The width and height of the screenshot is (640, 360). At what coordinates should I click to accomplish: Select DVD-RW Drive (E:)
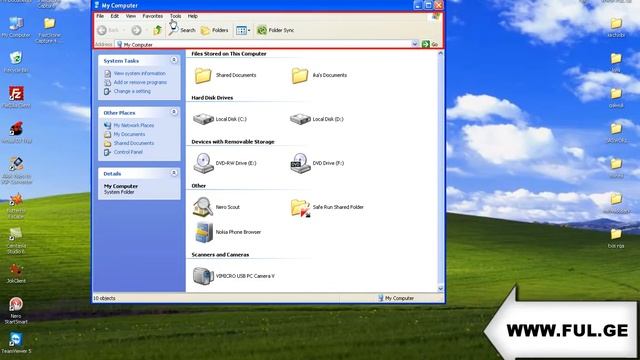point(225,163)
